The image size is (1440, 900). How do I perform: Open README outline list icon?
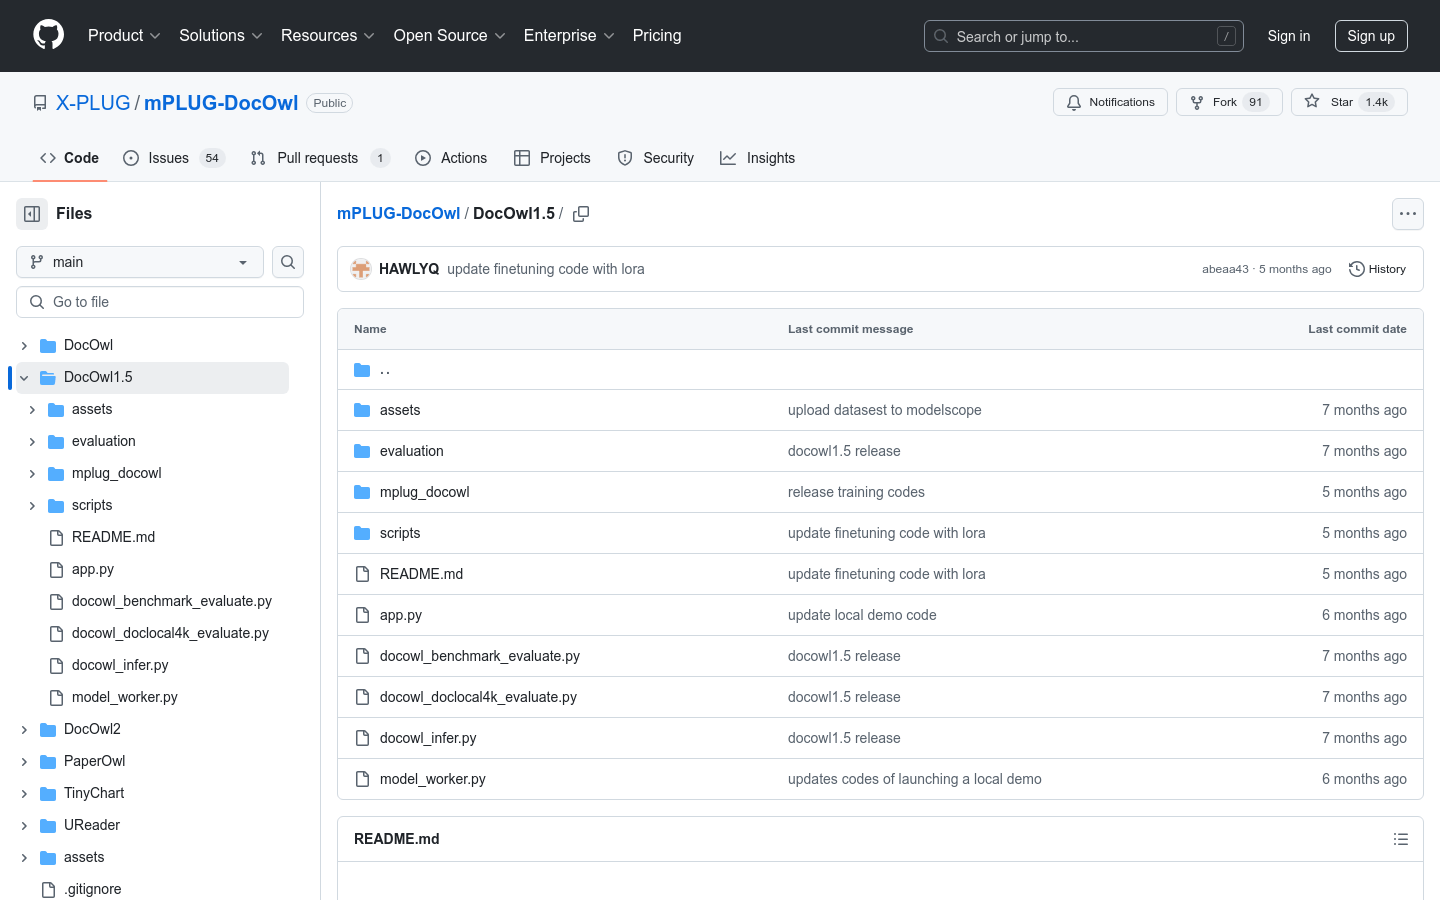point(1401,839)
